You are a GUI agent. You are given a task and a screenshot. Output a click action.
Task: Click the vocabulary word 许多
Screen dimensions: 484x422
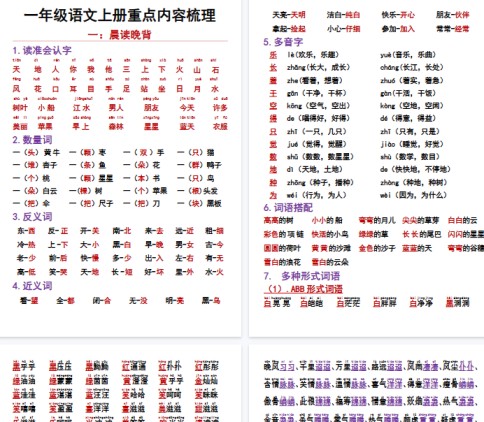tap(220, 108)
